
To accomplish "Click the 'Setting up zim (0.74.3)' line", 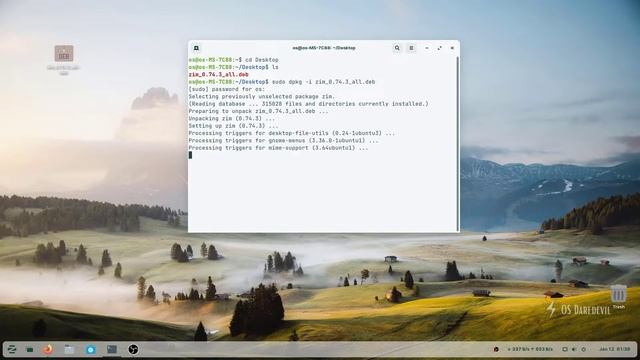I will 233,126.
